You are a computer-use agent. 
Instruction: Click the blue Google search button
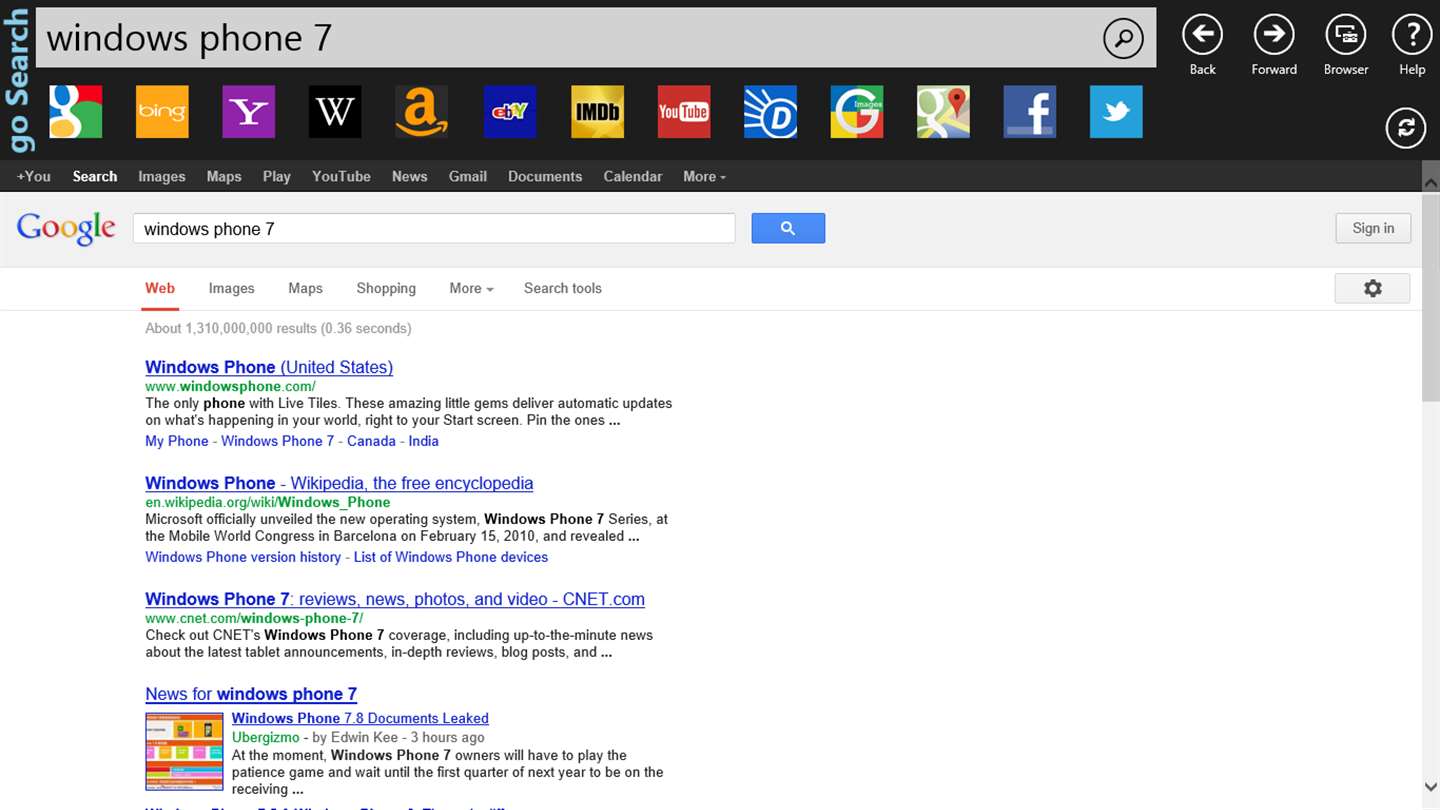point(788,228)
